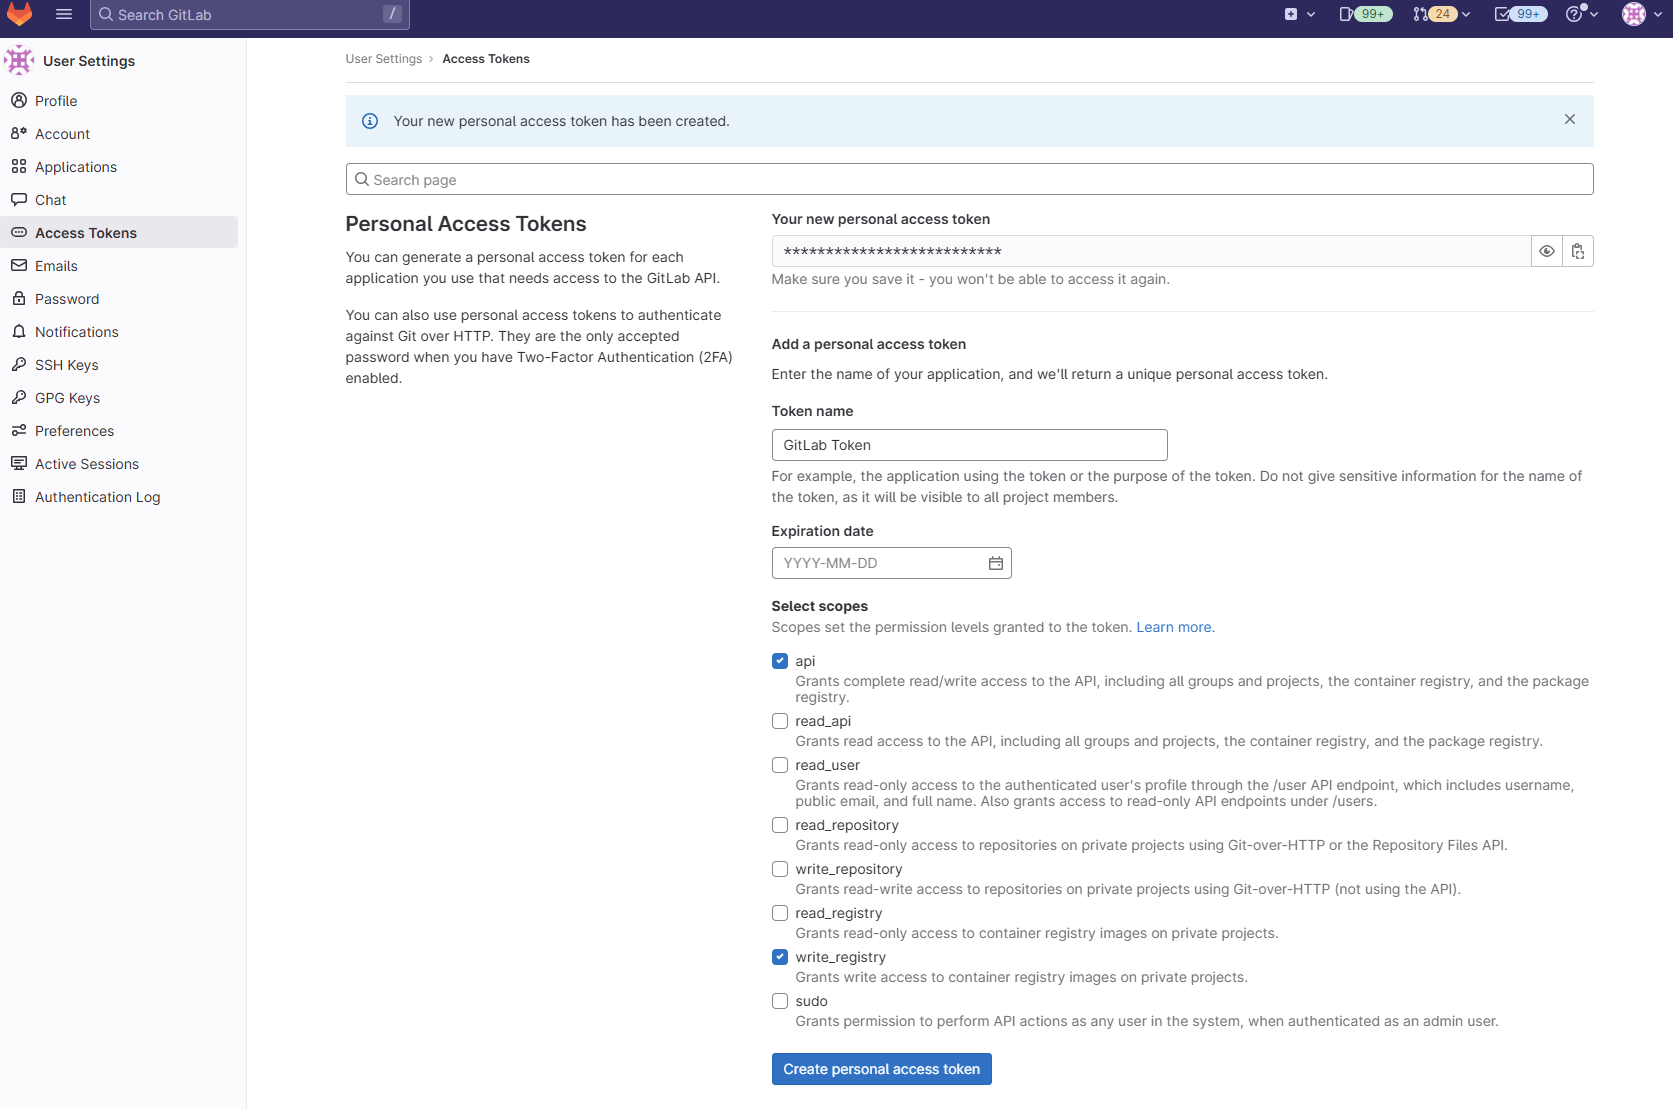The width and height of the screenshot is (1673, 1109).
Task: Open the Learn more link about scopes
Action: tap(1174, 627)
